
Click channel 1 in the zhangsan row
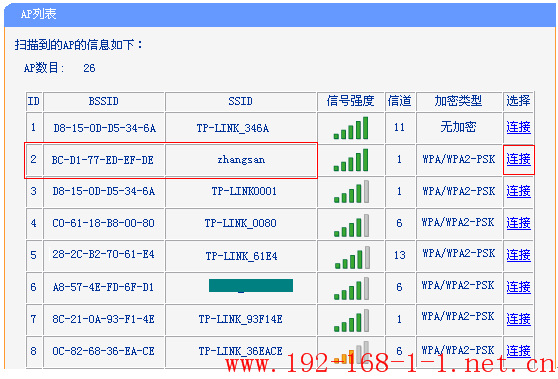399,159
